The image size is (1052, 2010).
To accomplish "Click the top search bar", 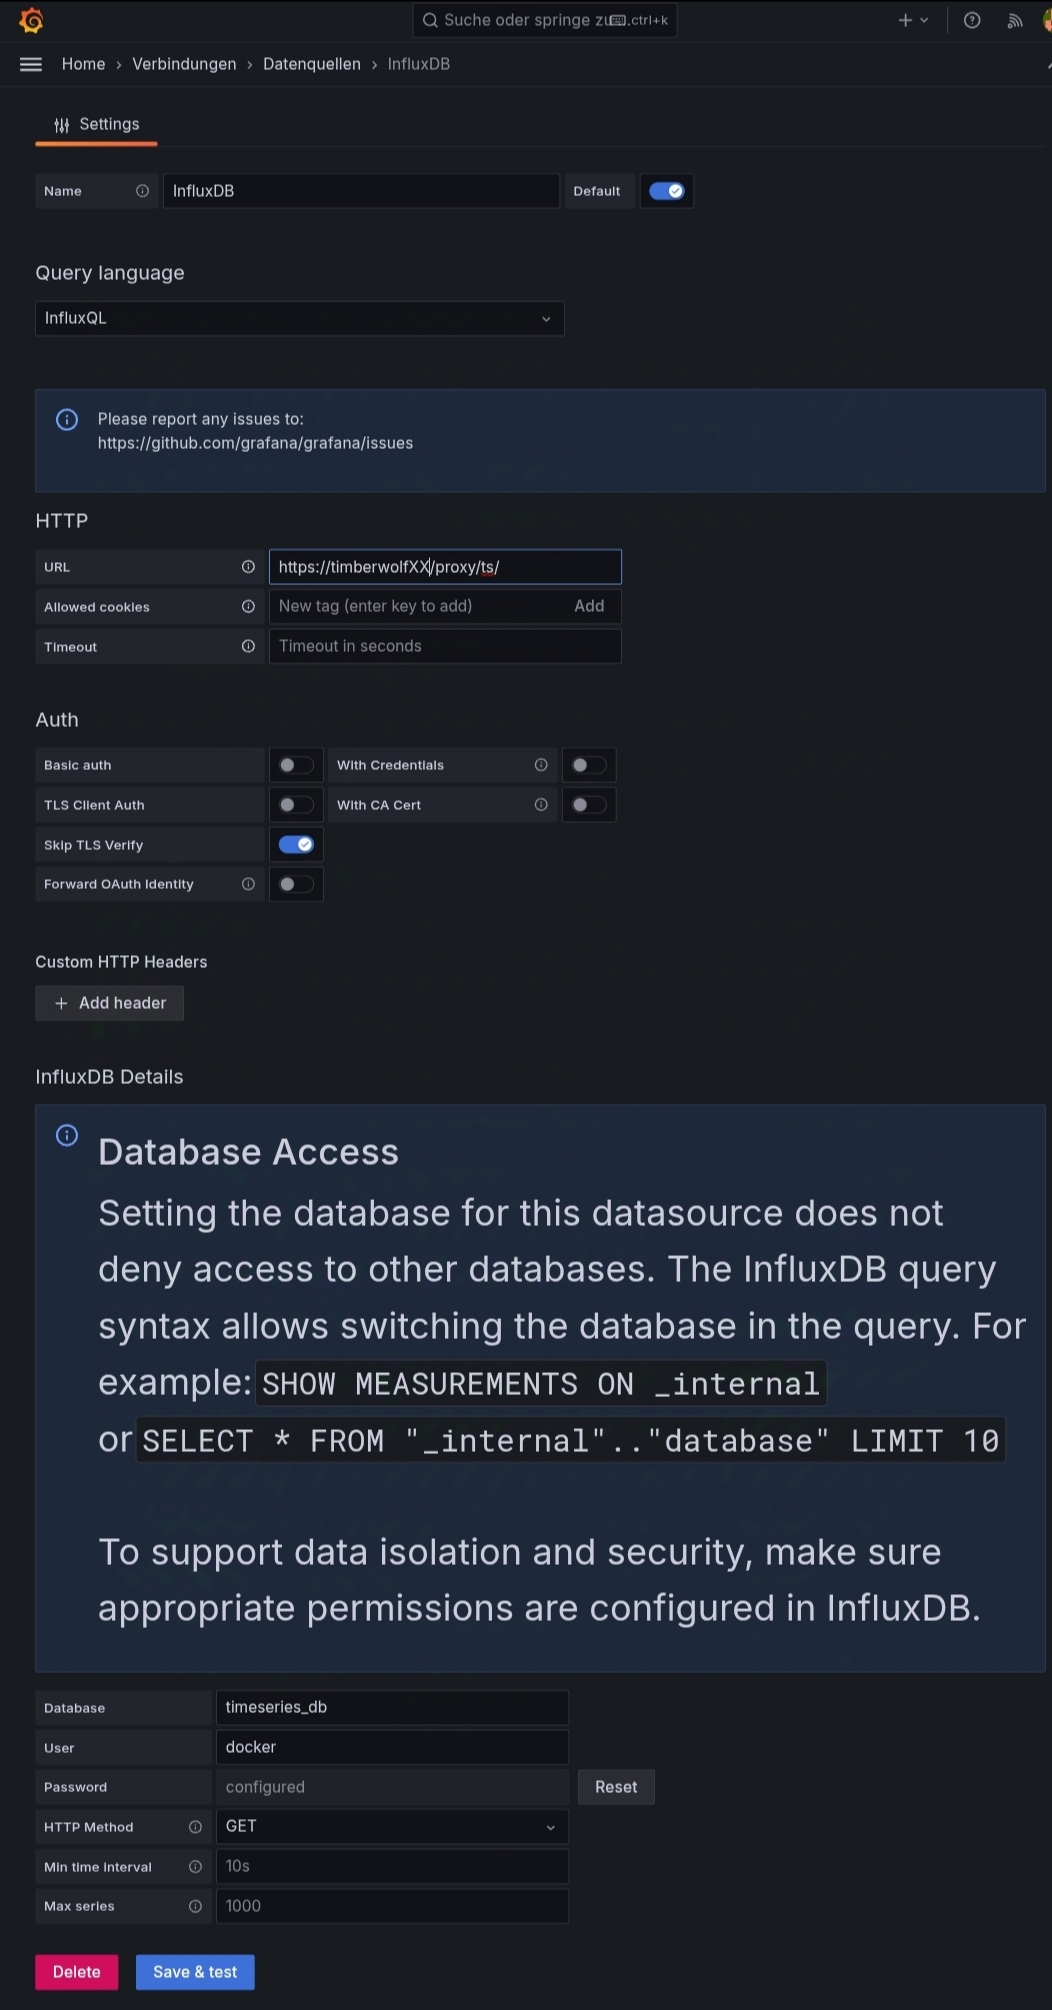I will coord(545,20).
